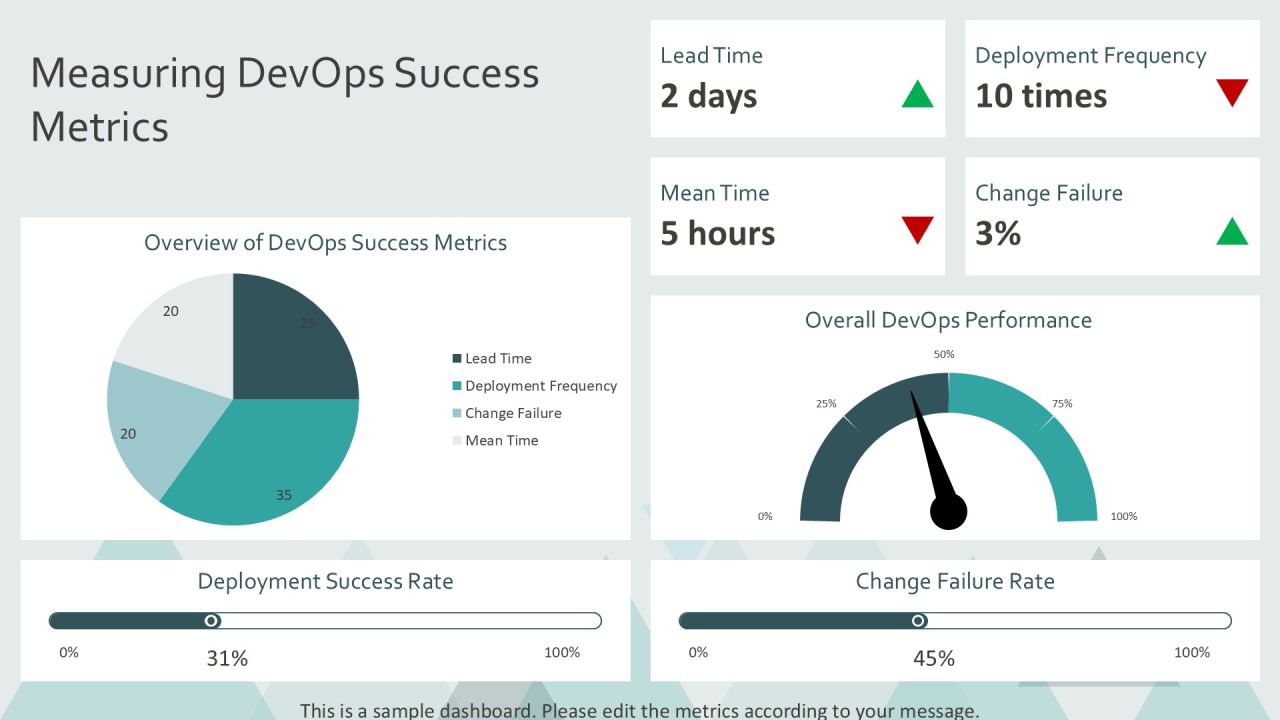Click the '45%' value under the slider
The width and height of the screenshot is (1280, 720).
click(x=934, y=658)
